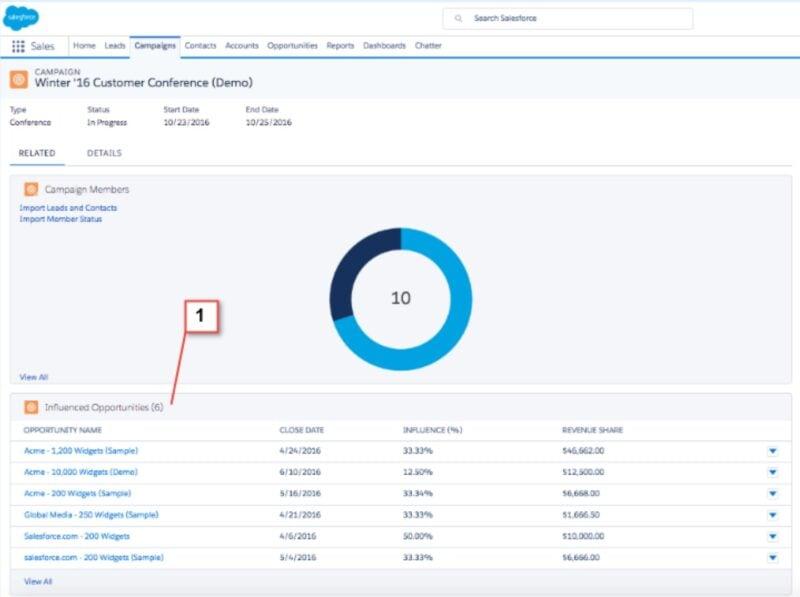Click close date 6/10/2016 cell
Image resolution: width=800 pixels, height=597 pixels.
click(x=300, y=472)
